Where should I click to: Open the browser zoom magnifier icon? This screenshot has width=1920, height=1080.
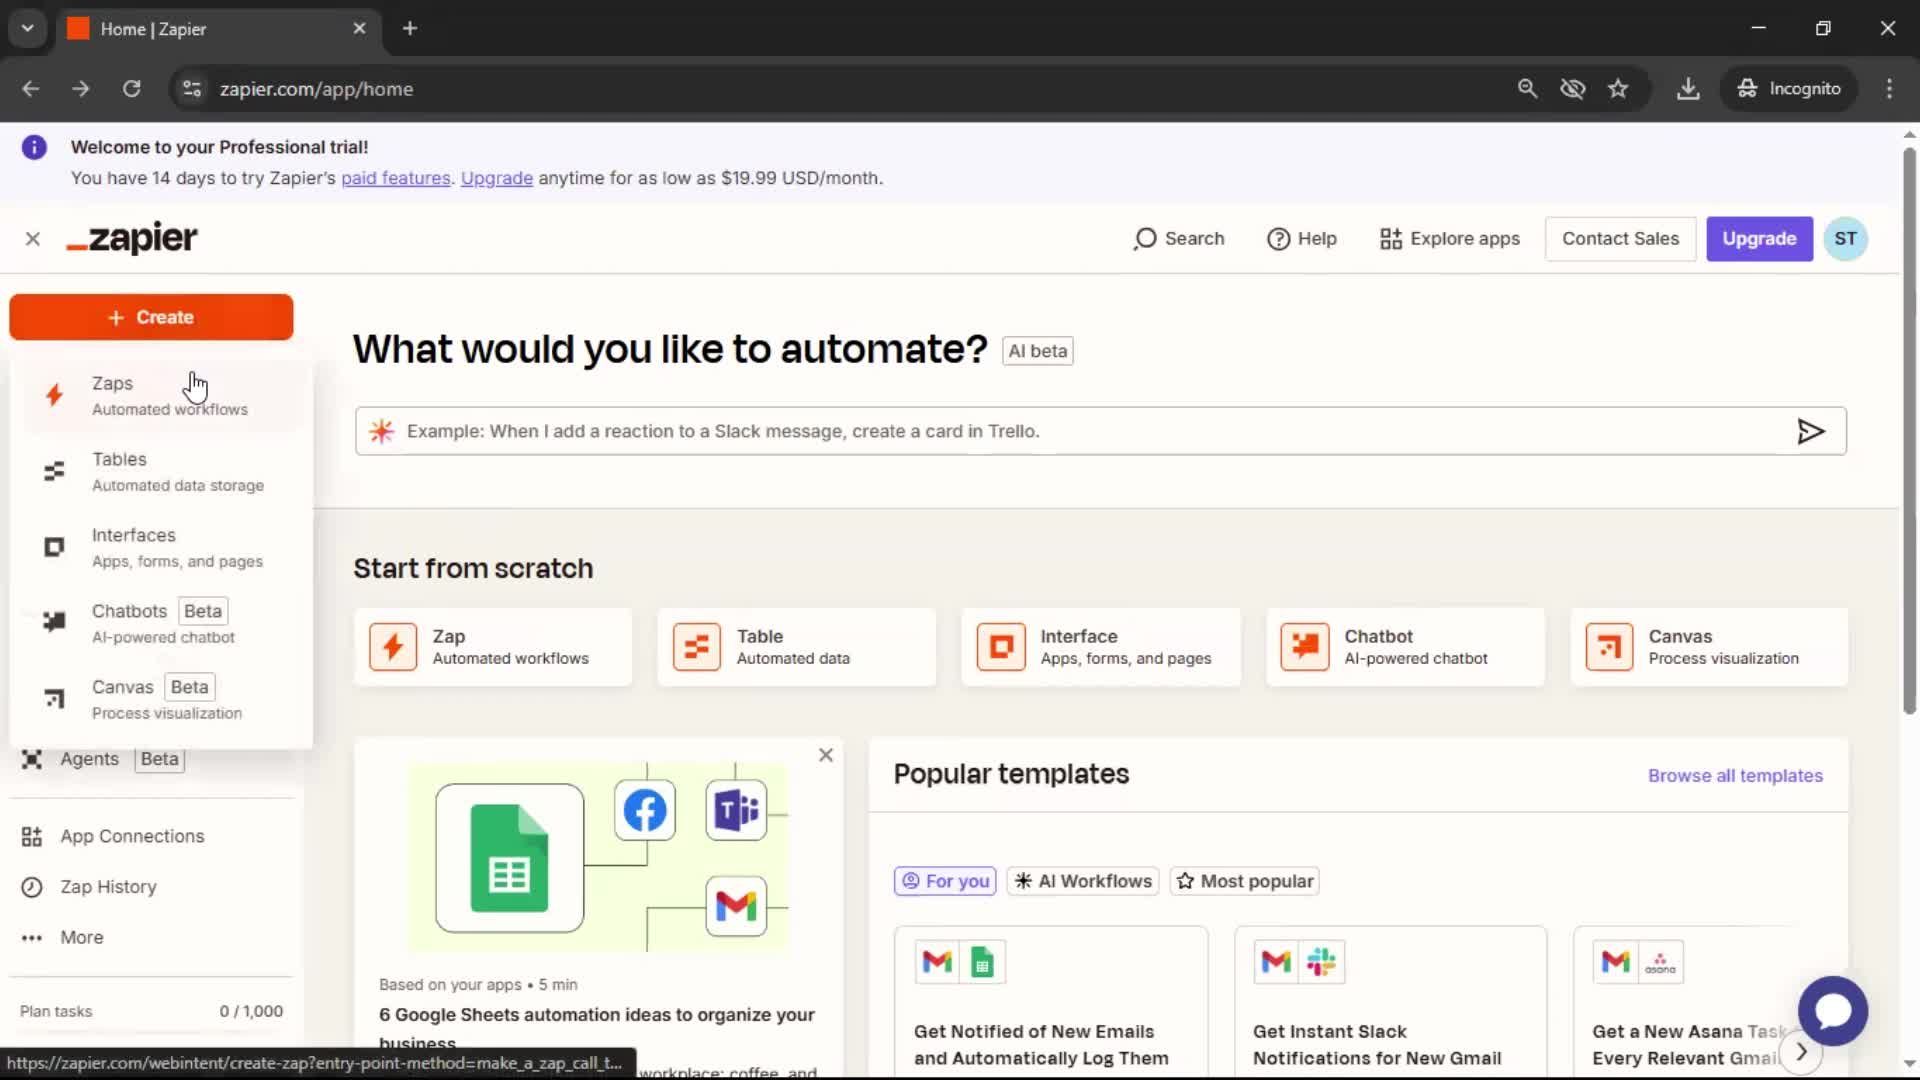pos(1527,89)
